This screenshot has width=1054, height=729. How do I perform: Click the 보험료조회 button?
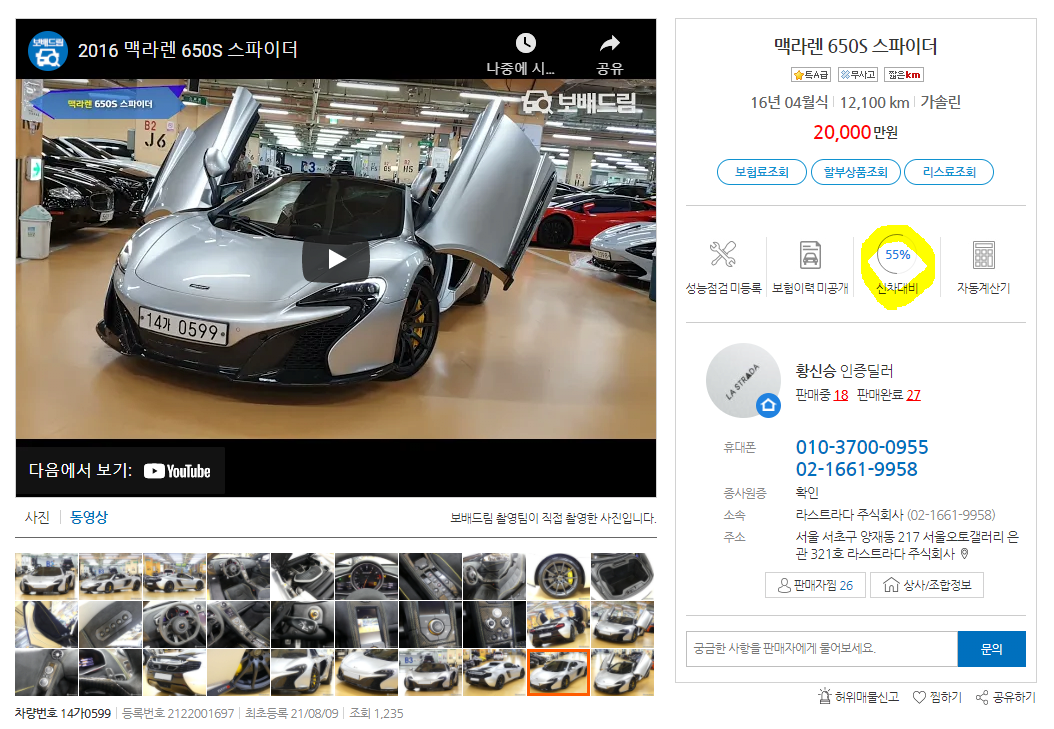[x=762, y=172]
